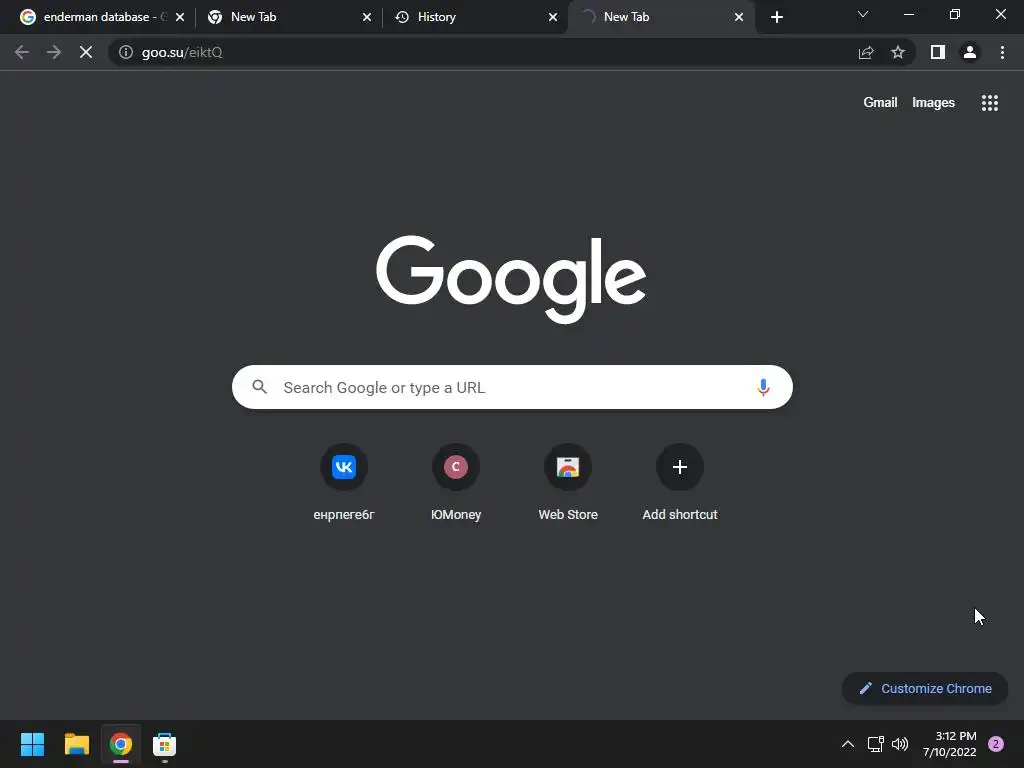The image size is (1024, 768).
Task: Open File Explorer from taskbar
Action: [76, 744]
